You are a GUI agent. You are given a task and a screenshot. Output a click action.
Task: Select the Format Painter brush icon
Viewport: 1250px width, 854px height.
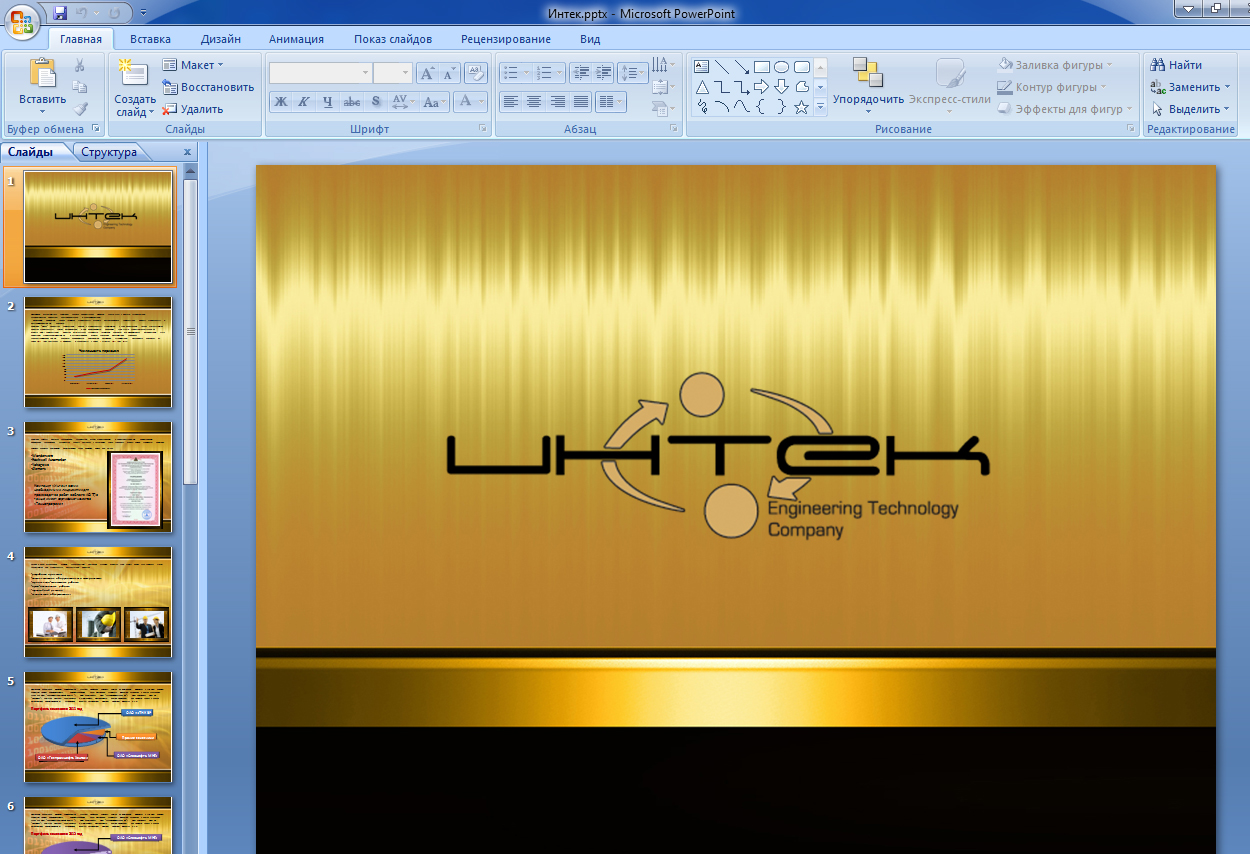pos(80,109)
